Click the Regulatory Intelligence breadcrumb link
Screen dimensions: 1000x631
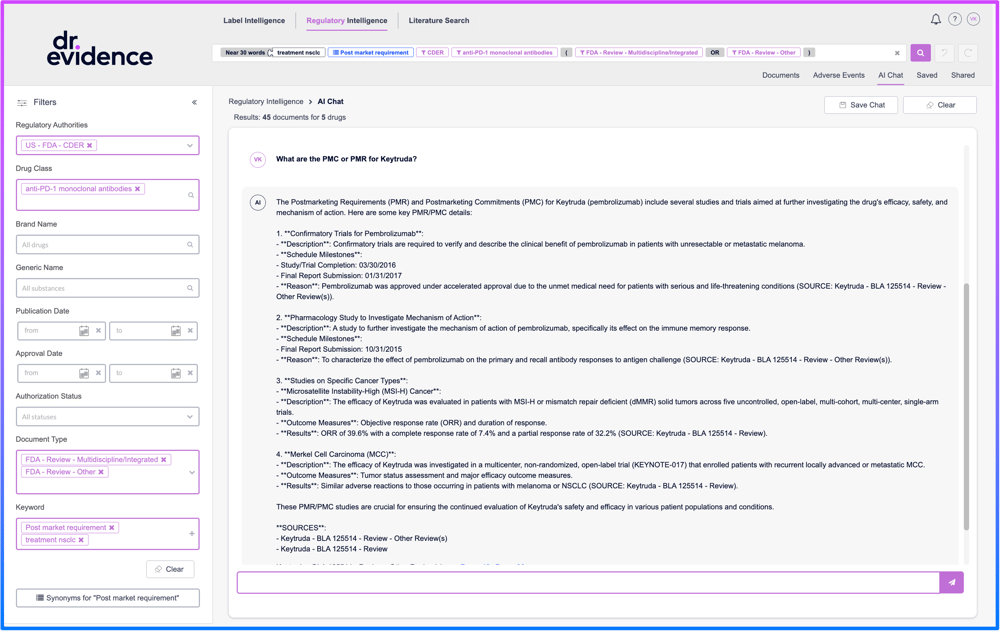coord(266,101)
